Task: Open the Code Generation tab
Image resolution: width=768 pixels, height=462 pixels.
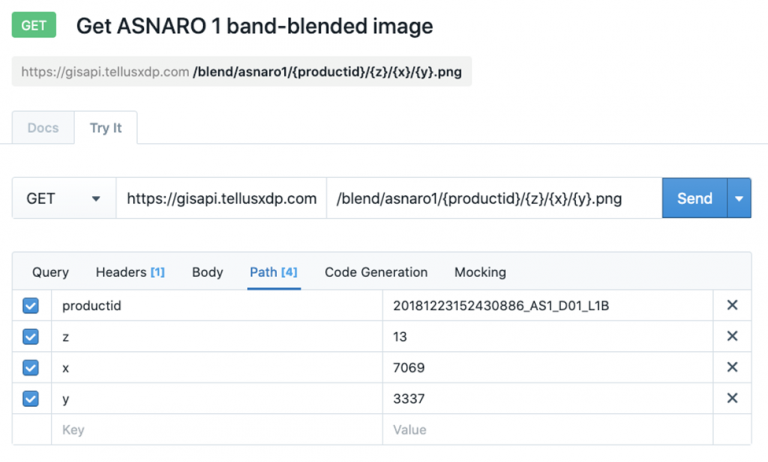Action: (376, 272)
